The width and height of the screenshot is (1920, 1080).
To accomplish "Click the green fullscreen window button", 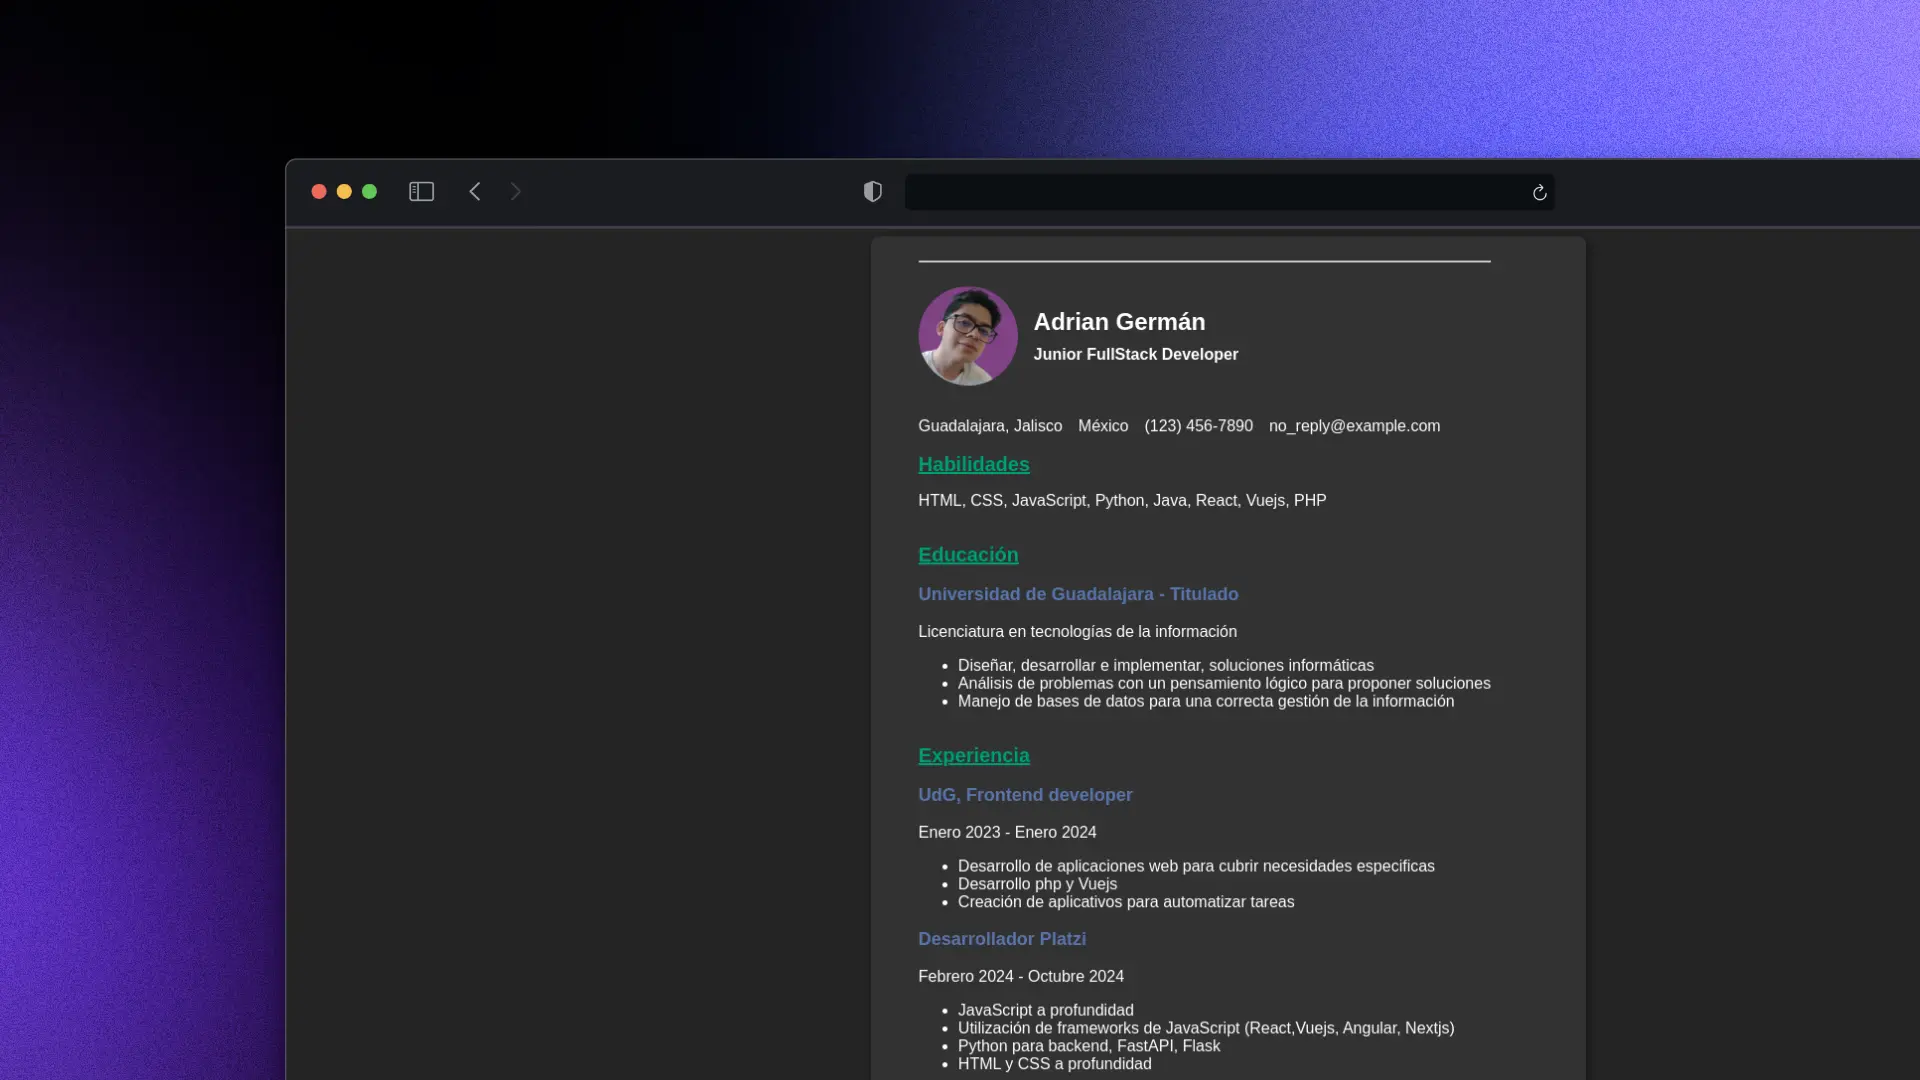I will coord(369,191).
